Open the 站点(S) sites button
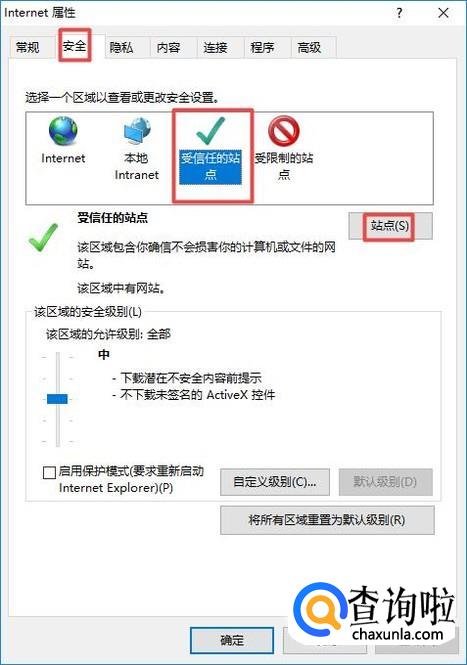Screen dimensions: 467x665 [x=390, y=226]
